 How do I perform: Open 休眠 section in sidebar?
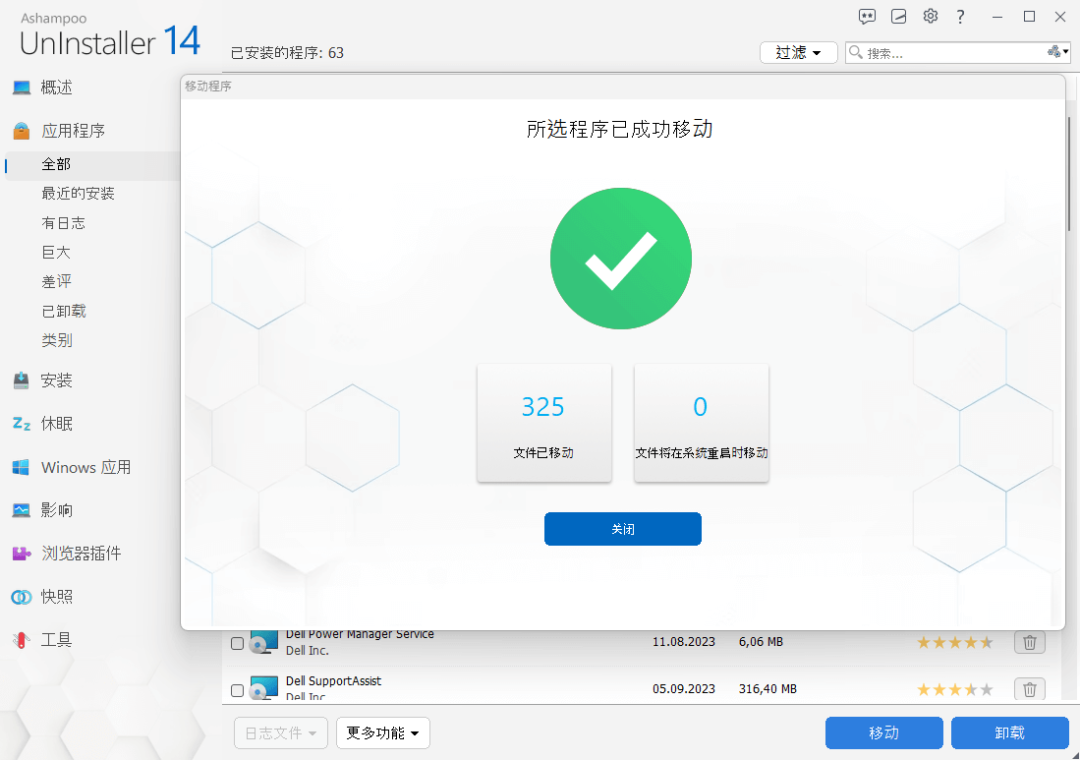pyautogui.click(x=56, y=424)
